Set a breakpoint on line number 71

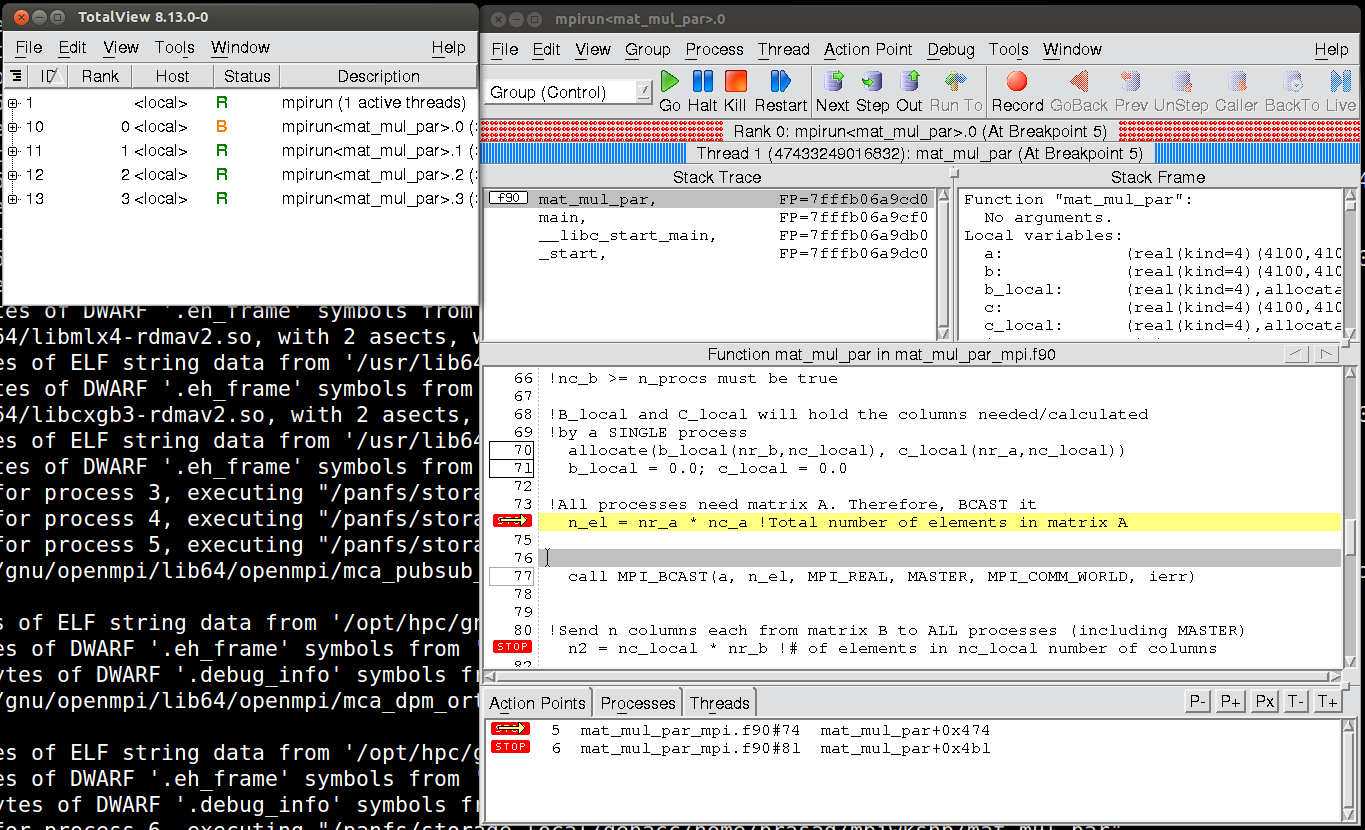click(512, 468)
